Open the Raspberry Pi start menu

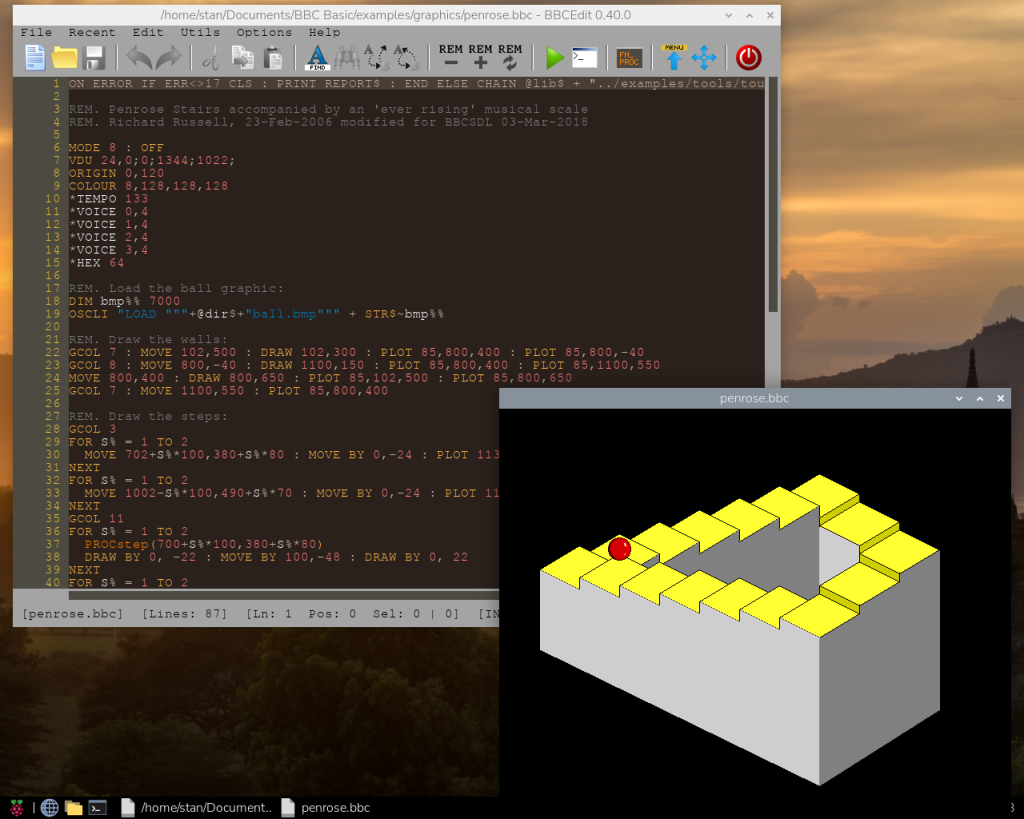[x=17, y=807]
